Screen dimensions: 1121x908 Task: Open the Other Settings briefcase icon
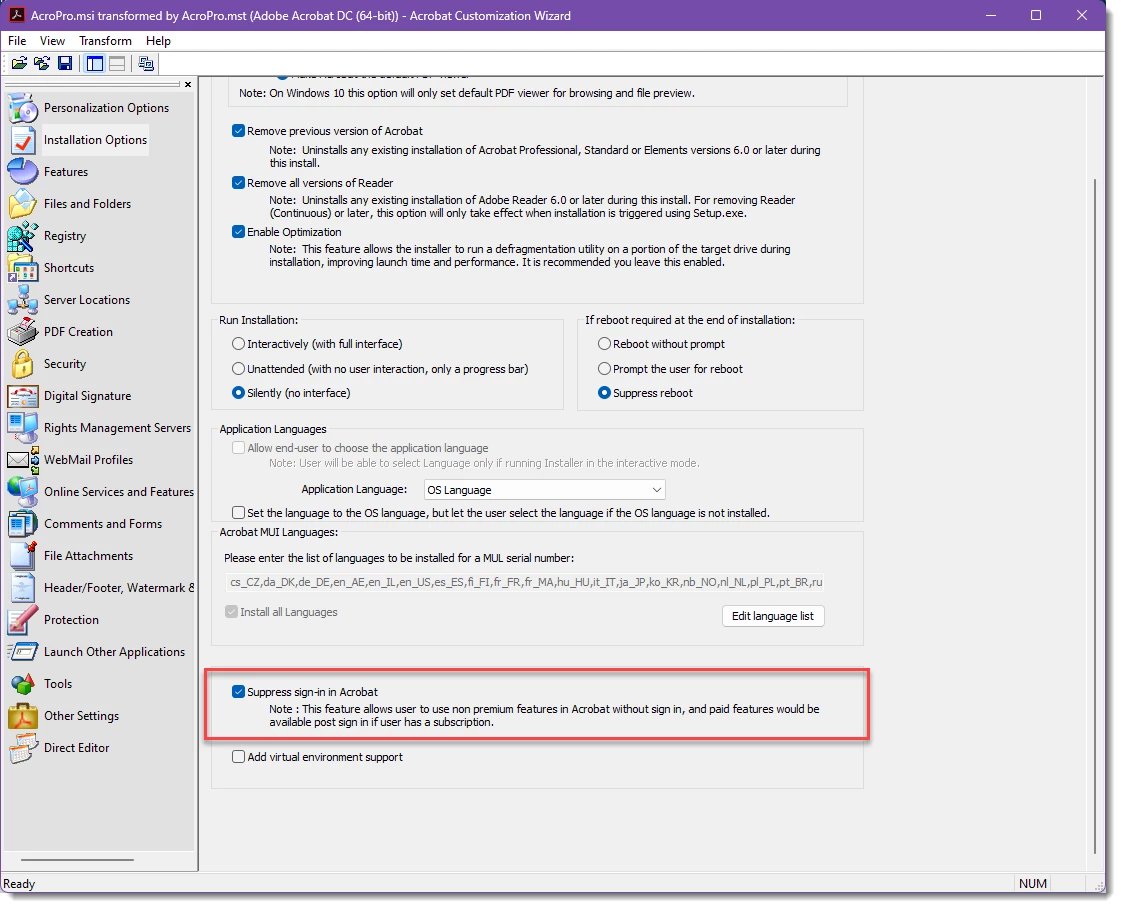(23, 716)
